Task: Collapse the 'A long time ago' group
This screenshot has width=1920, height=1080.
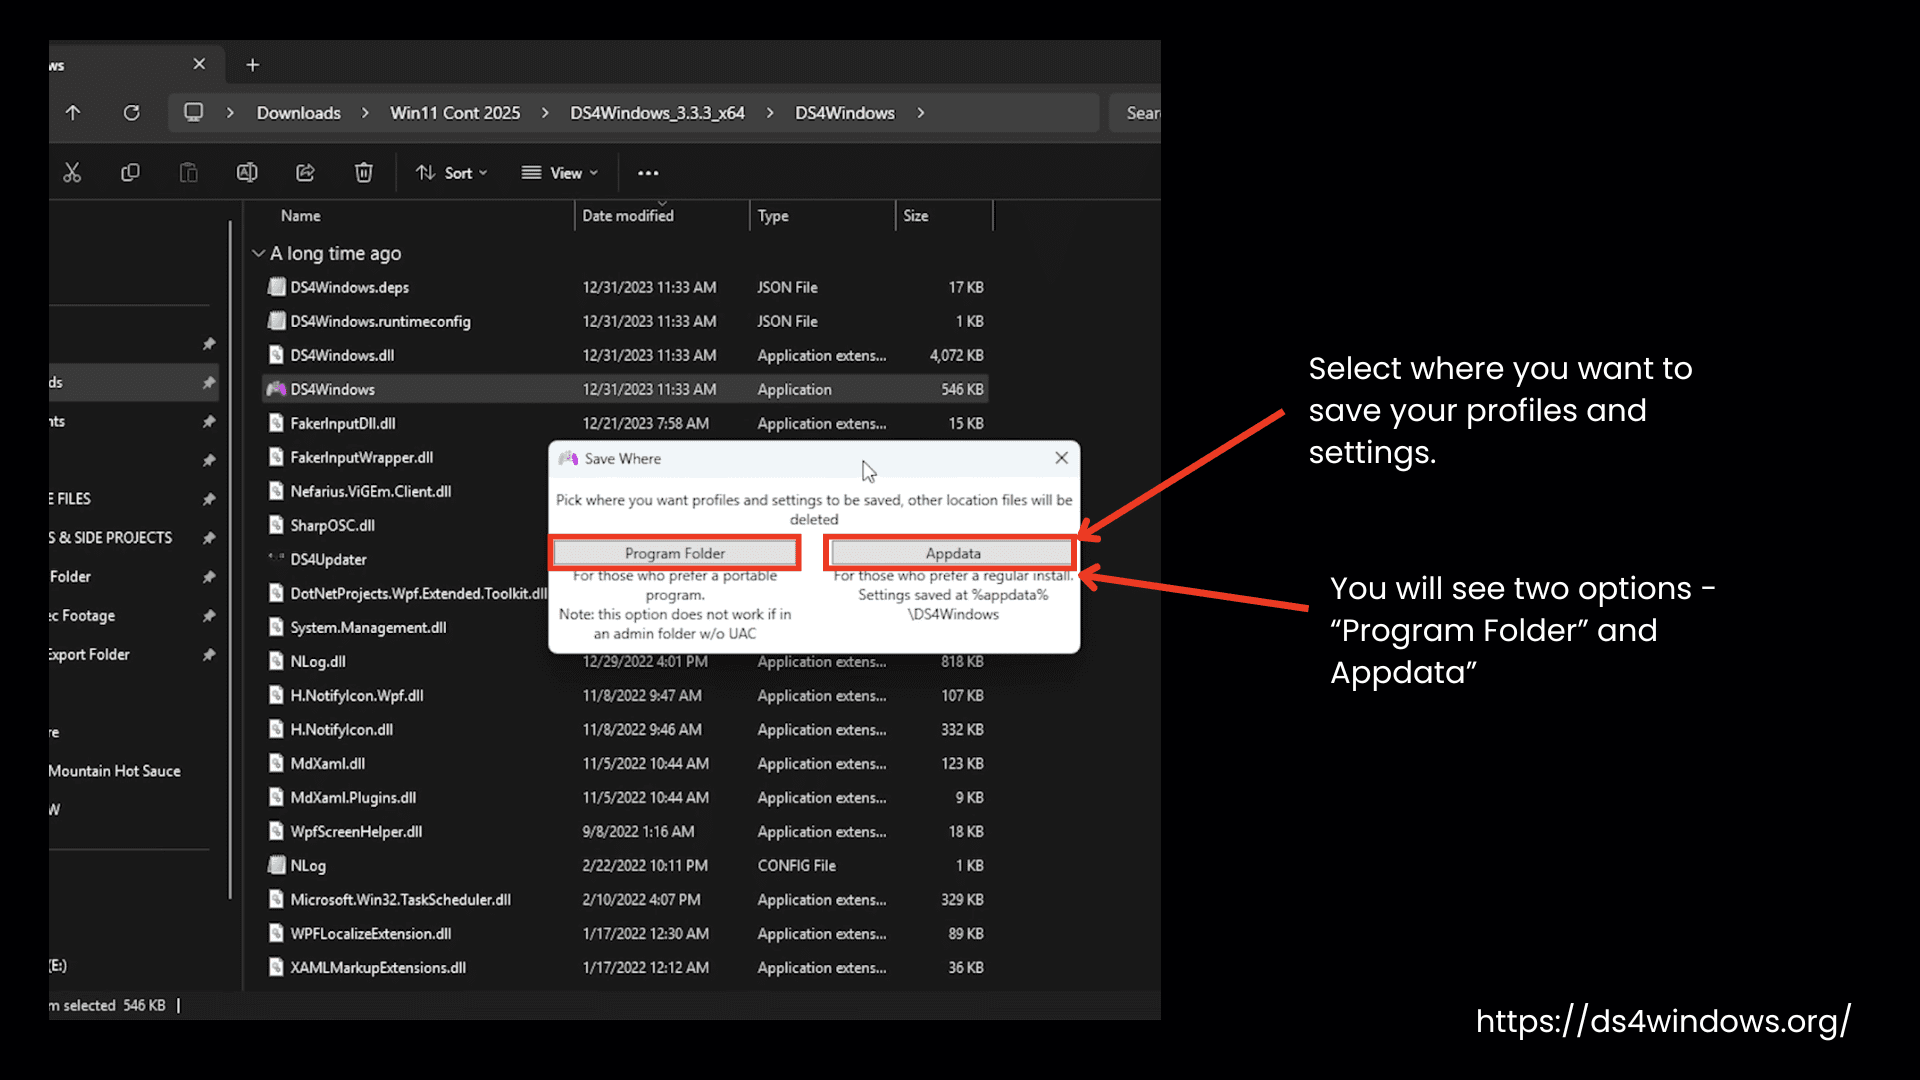Action: 259,254
